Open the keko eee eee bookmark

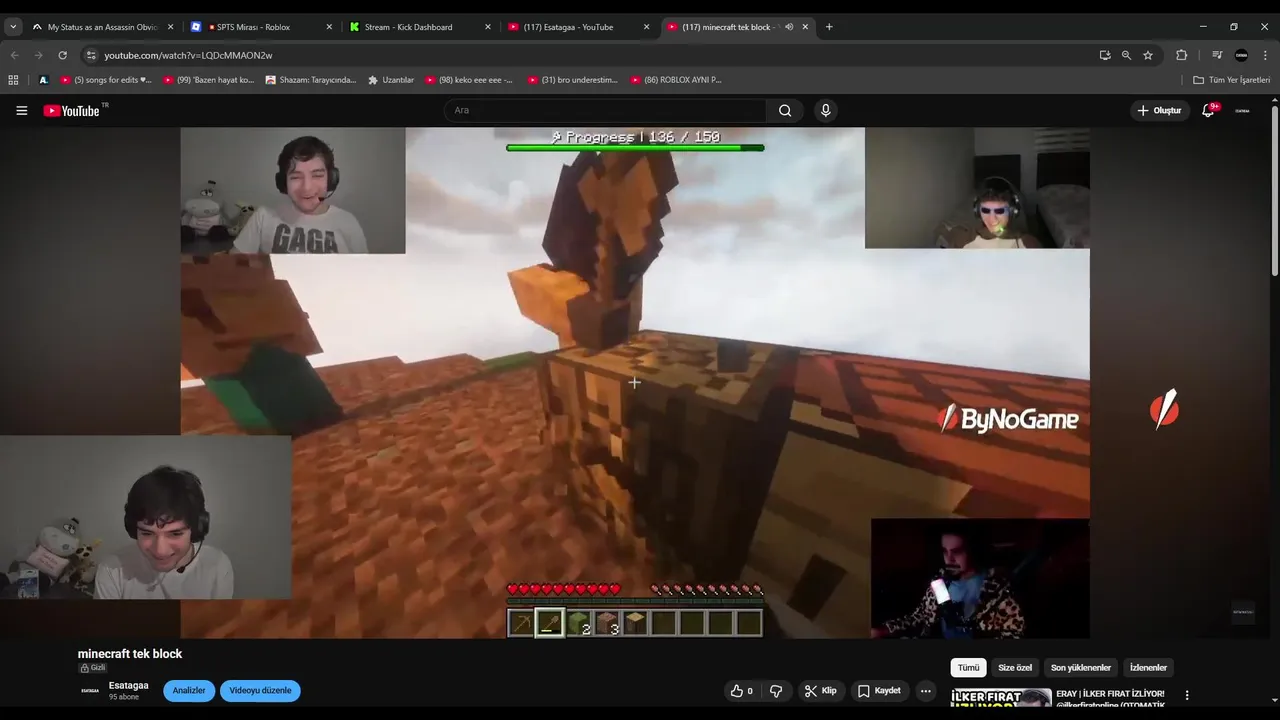pos(469,80)
